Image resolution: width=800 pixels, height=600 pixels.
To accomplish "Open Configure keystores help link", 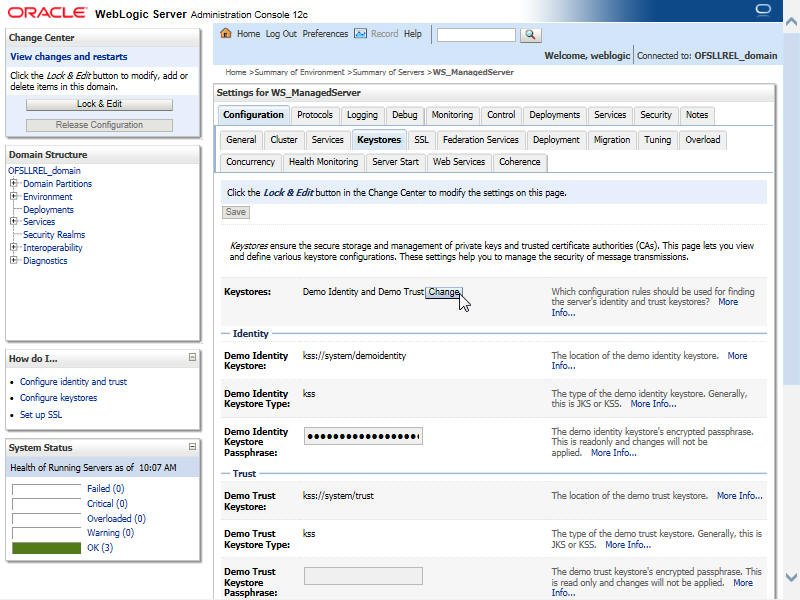I will pyautogui.click(x=58, y=397).
